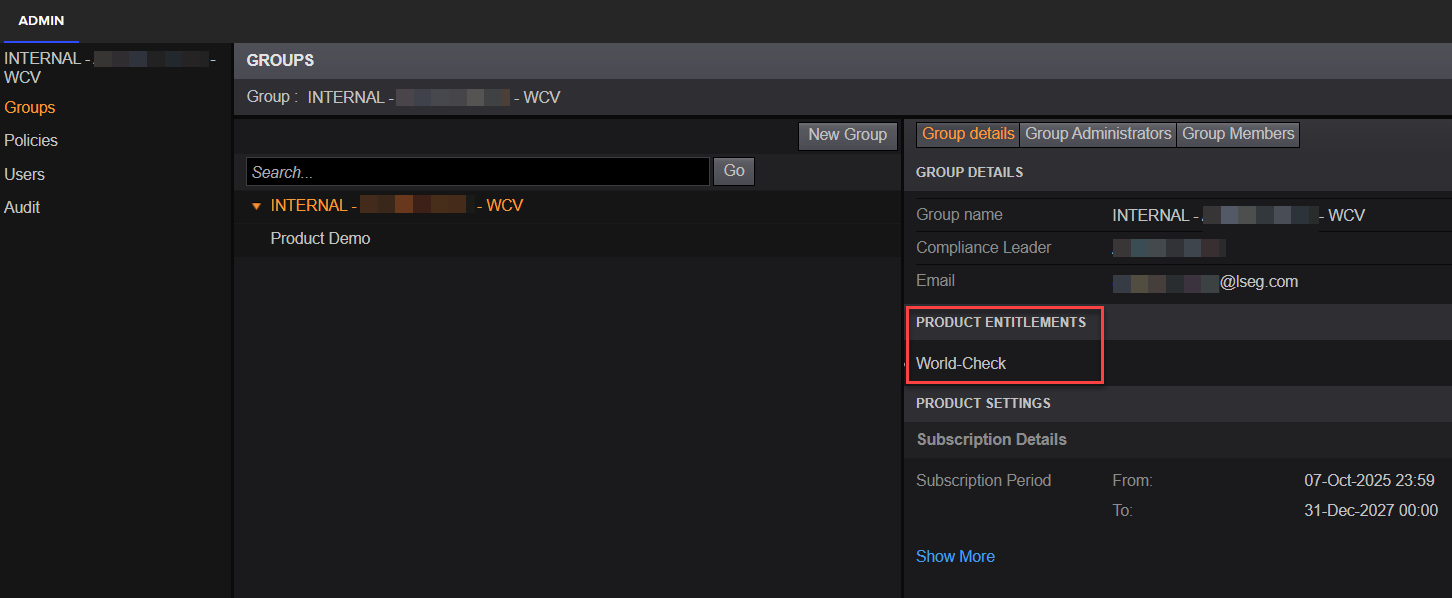The width and height of the screenshot is (1452, 598).
Task: Select the Compliance Leader name
Action: [x=1168, y=247]
